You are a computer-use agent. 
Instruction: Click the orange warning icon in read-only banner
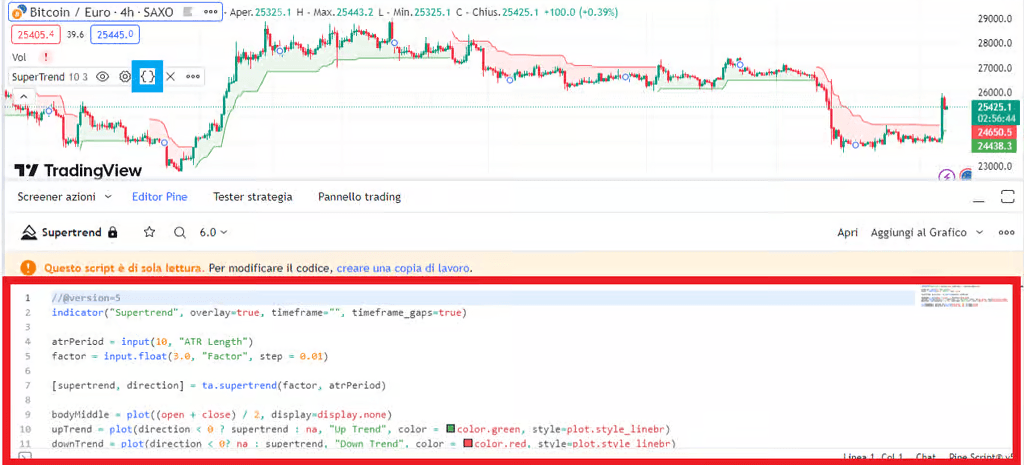(28, 268)
